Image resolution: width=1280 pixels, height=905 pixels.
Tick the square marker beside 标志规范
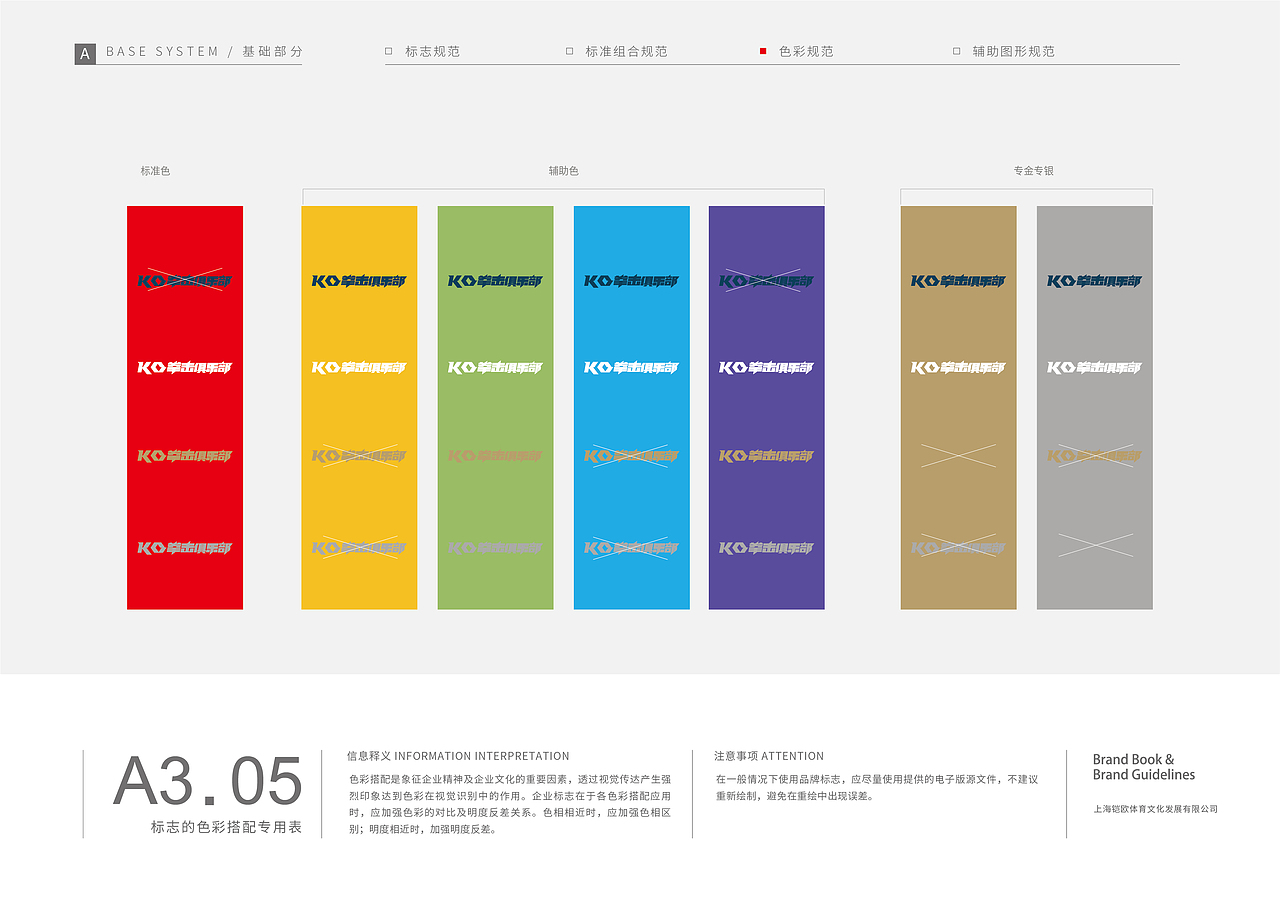coord(389,50)
